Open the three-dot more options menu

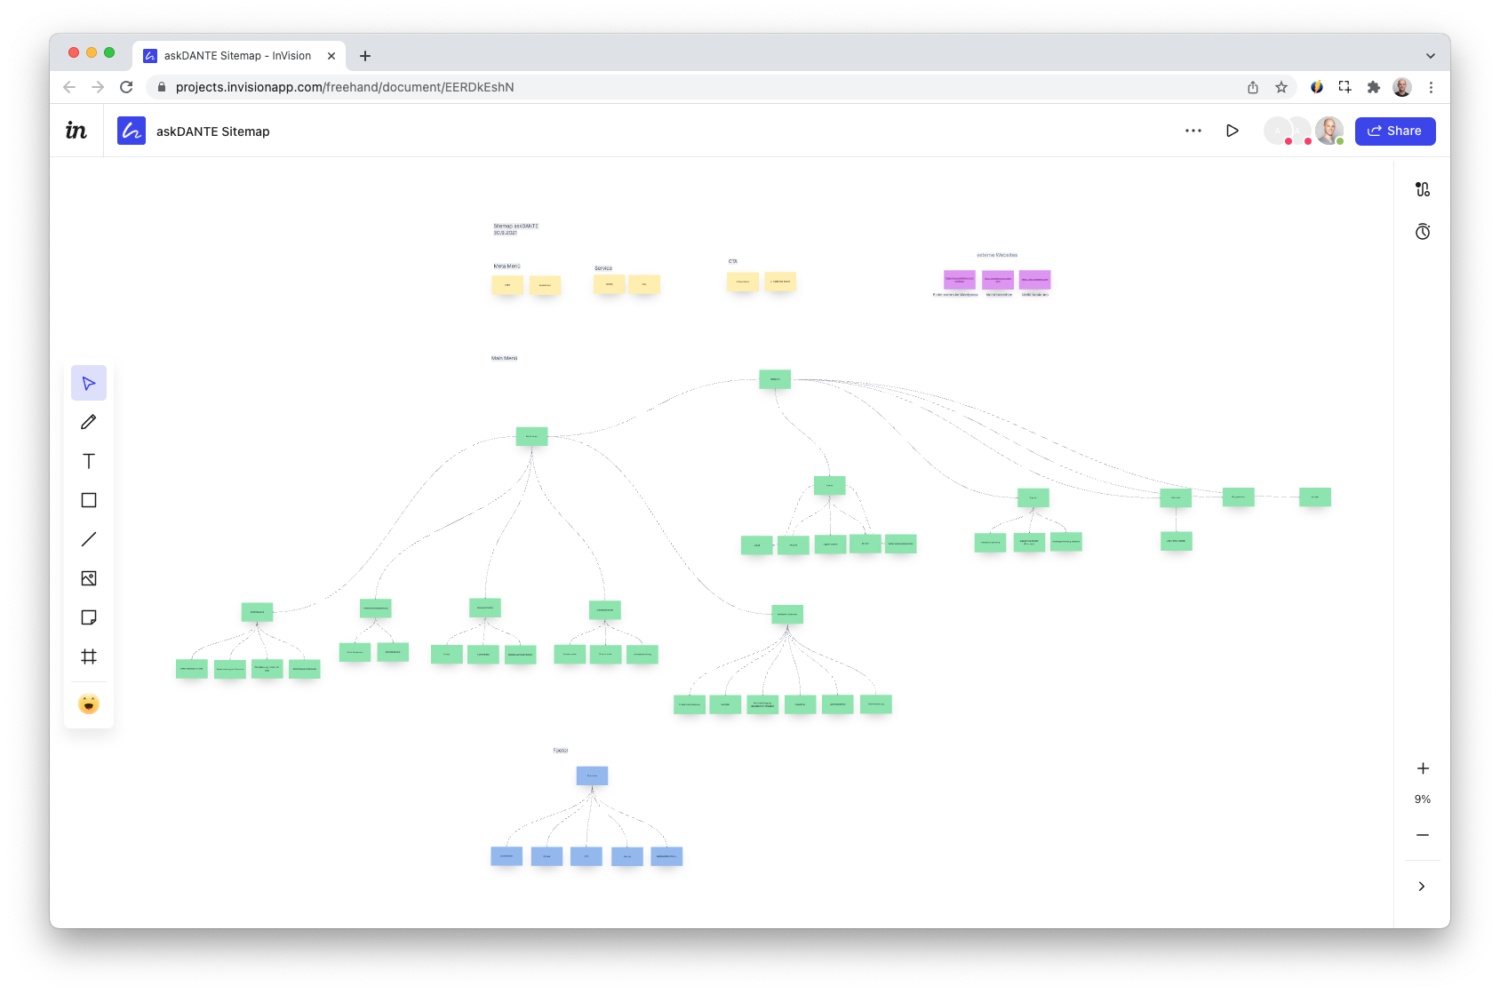point(1193,131)
